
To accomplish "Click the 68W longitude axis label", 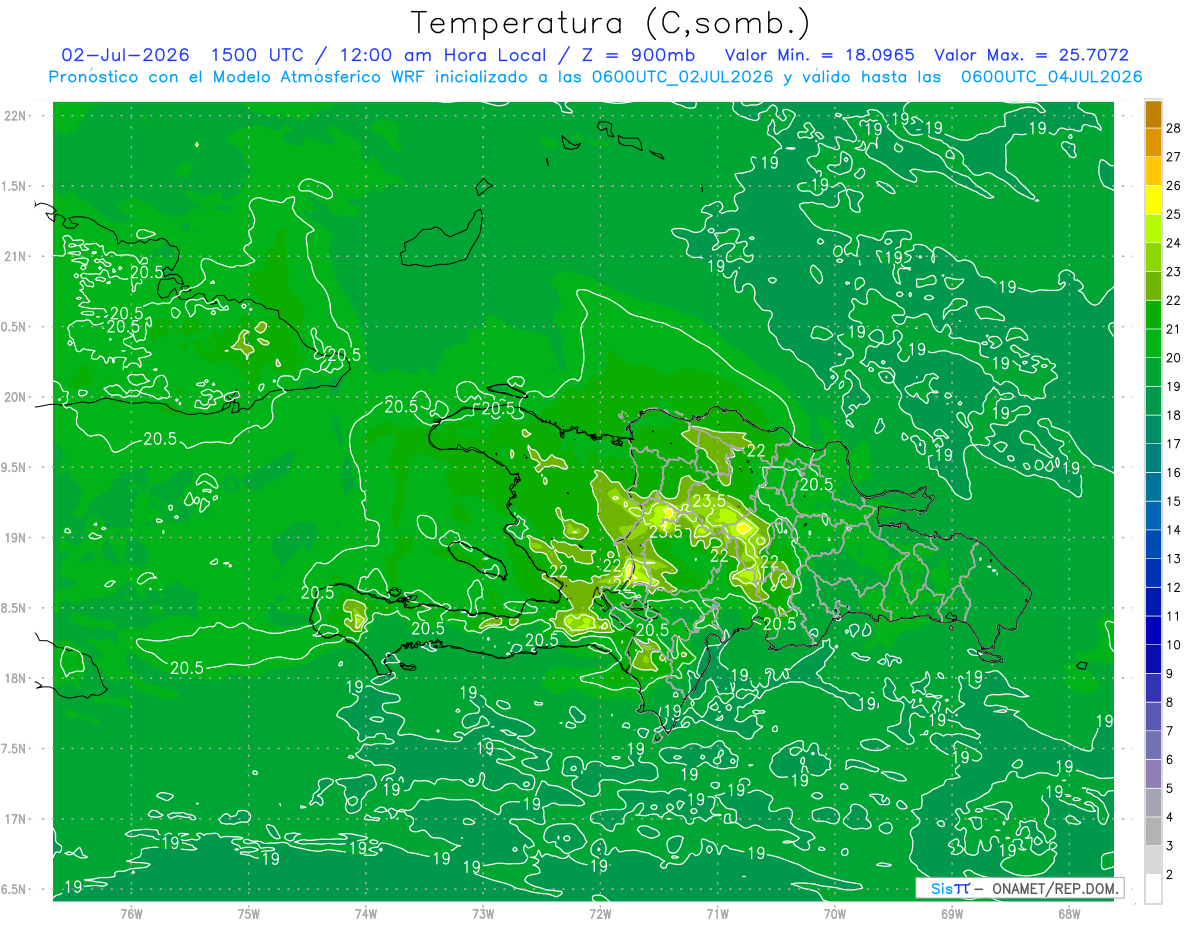I will (1069, 913).
